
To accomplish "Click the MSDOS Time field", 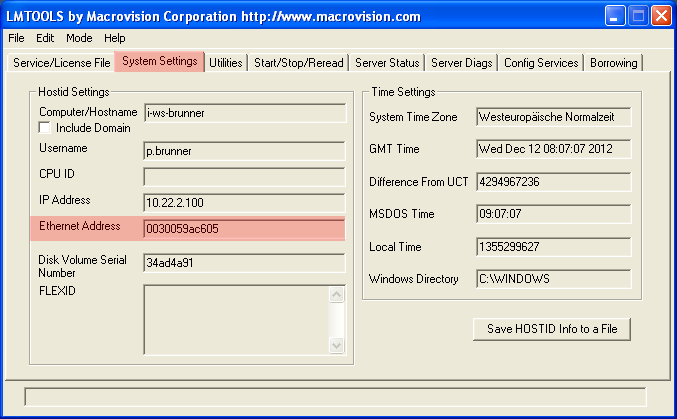I will tap(554, 214).
